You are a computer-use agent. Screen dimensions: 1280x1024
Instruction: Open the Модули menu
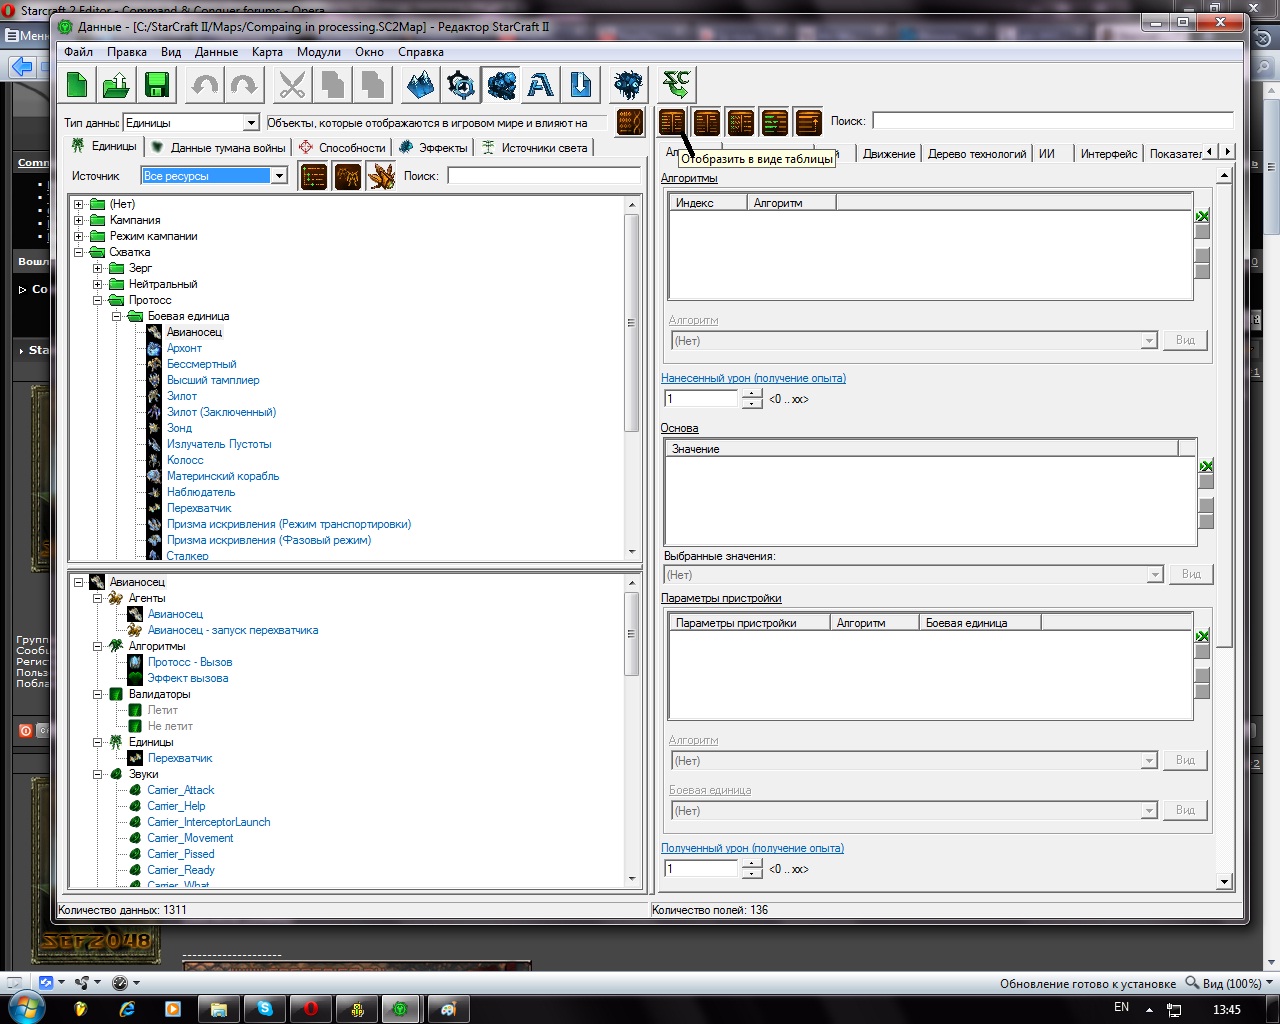[x=319, y=52]
